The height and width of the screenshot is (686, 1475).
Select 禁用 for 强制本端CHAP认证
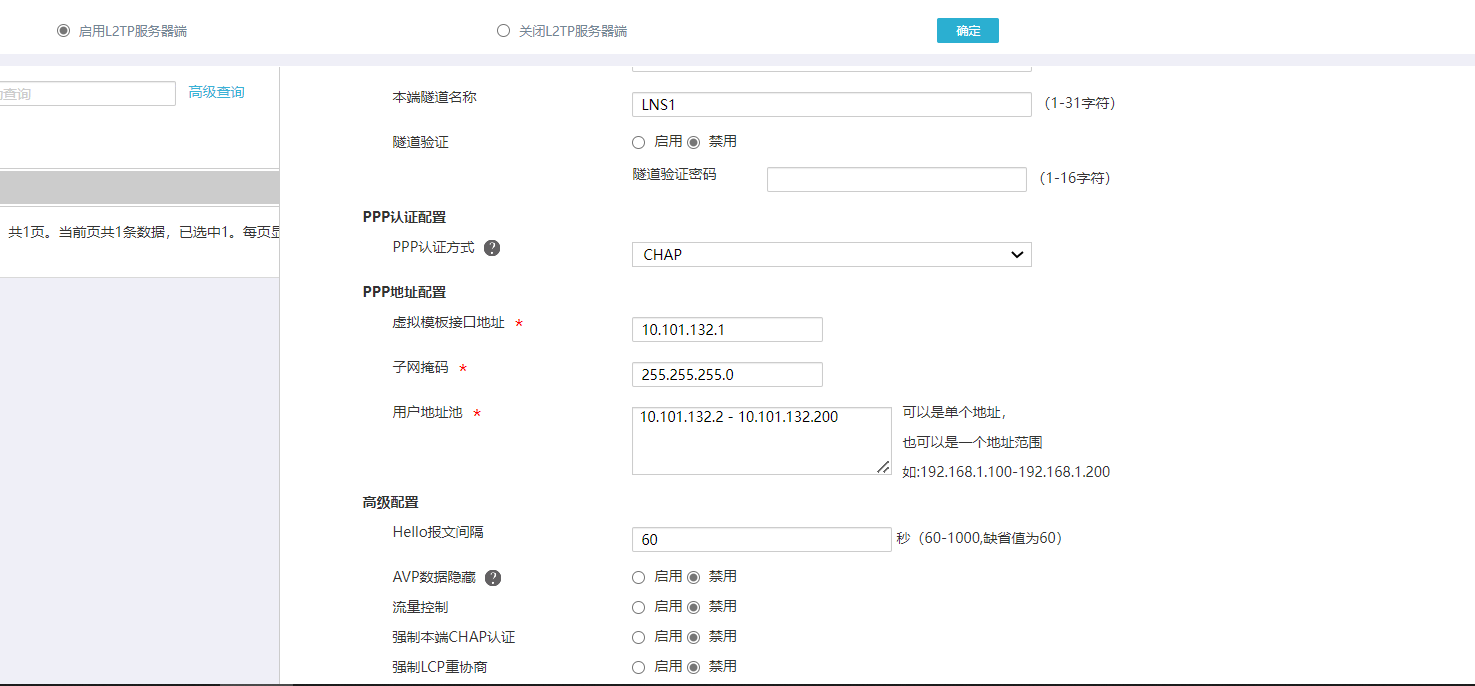point(694,637)
